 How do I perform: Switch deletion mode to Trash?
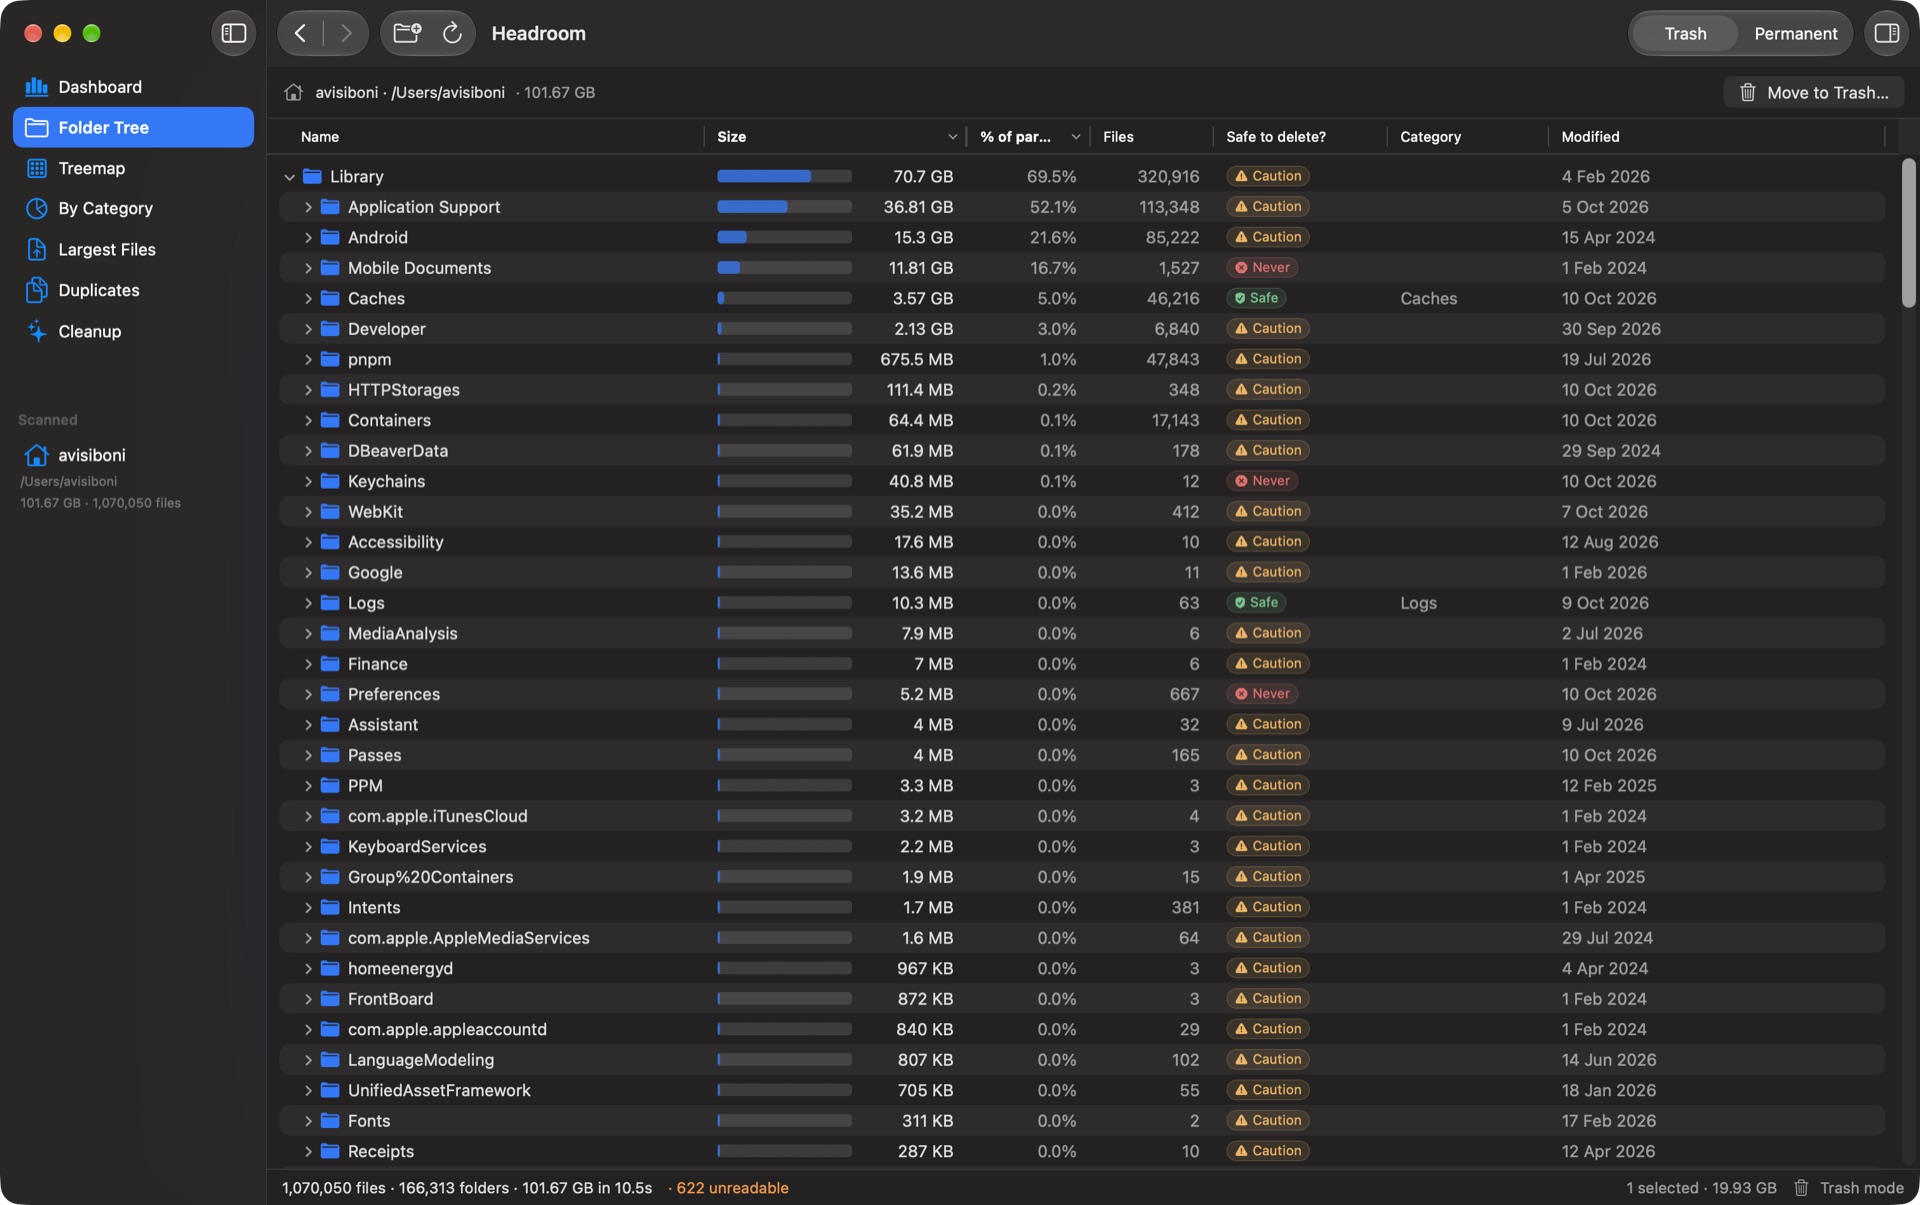click(1685, 33)
